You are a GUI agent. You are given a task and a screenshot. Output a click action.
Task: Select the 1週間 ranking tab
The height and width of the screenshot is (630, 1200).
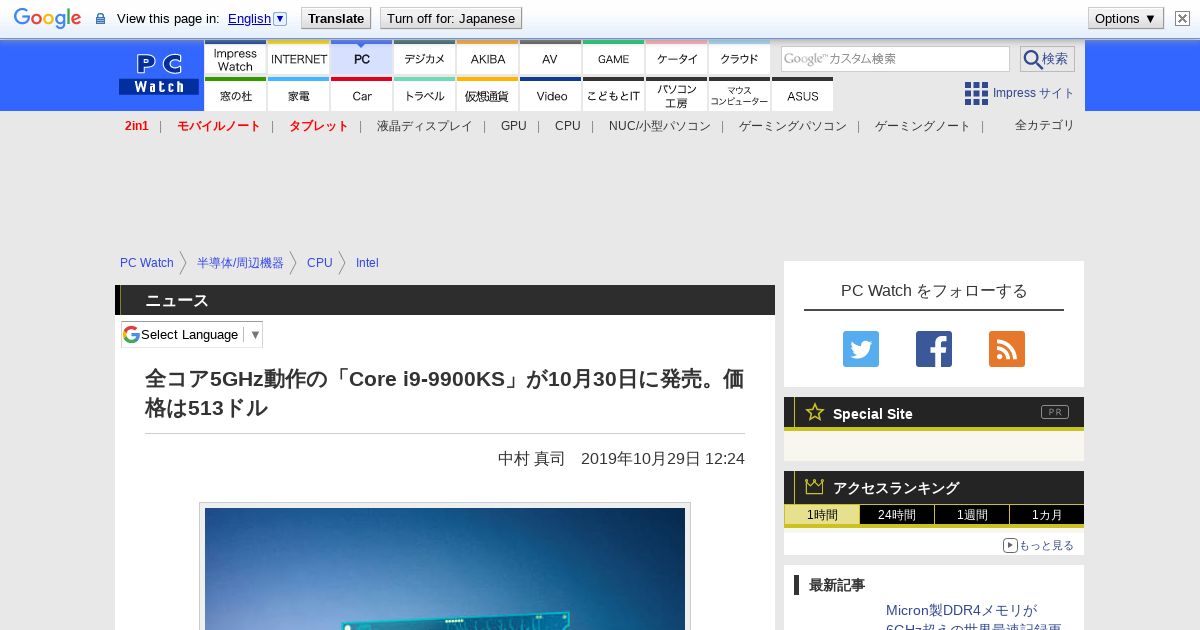(972, 515)
